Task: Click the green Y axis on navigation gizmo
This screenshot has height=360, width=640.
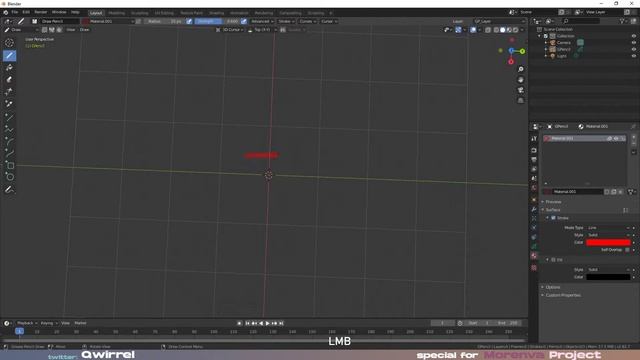Action: click(522, 51)
